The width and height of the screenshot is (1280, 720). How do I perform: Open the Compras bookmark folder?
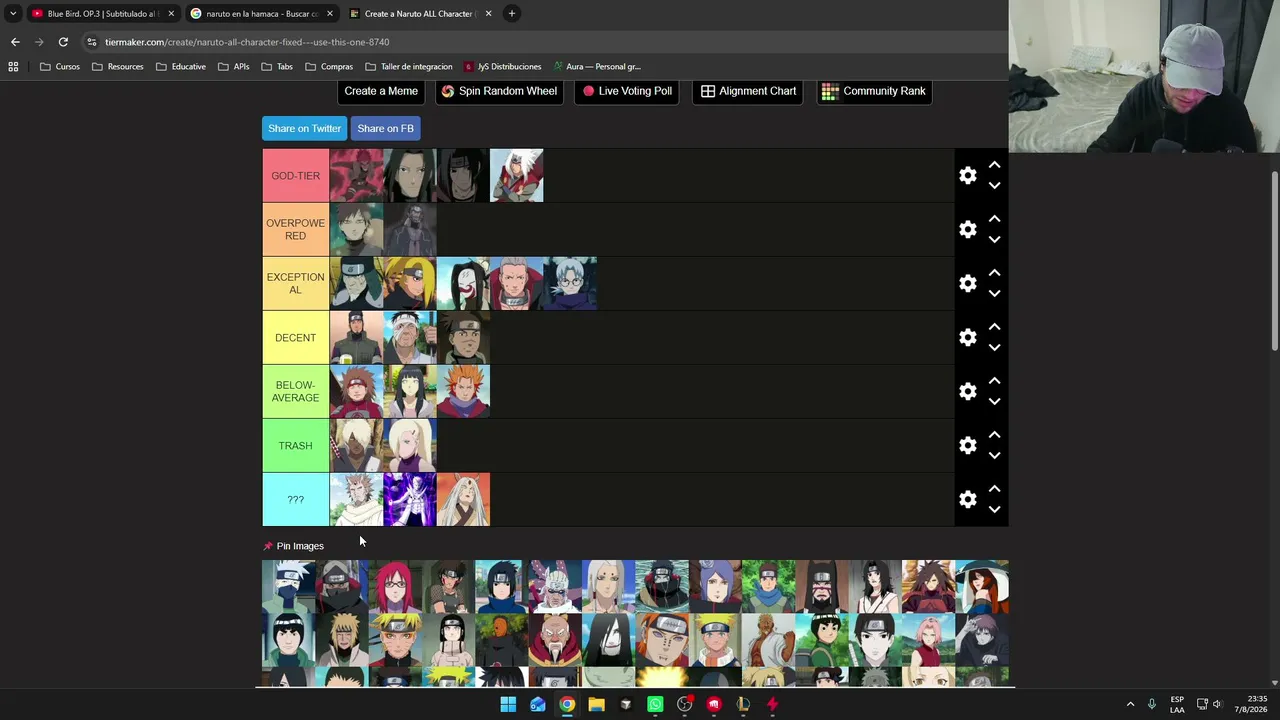(329, 67)
